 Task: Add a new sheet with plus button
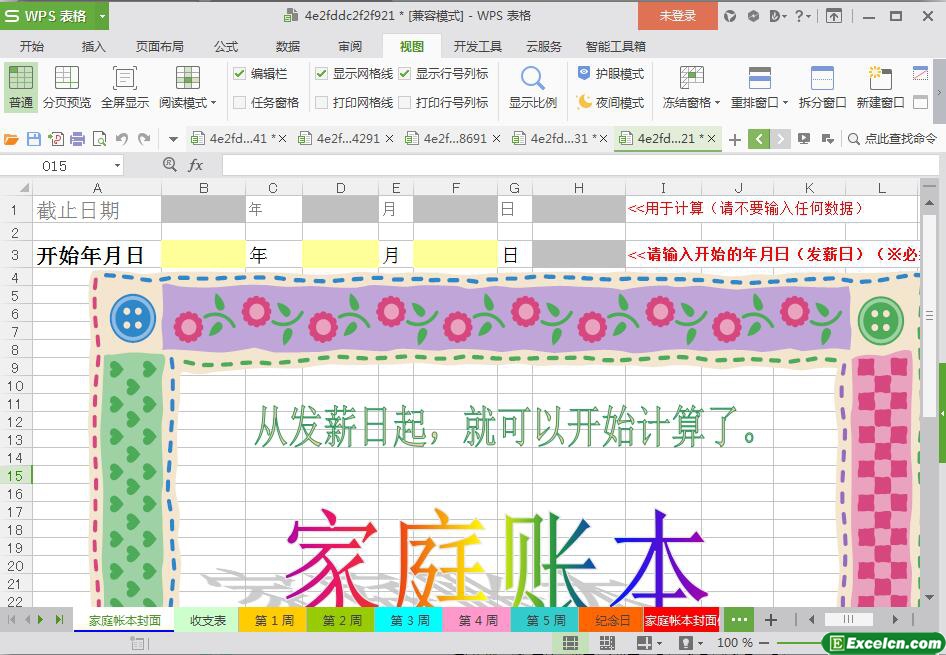[x=771, y=620]
